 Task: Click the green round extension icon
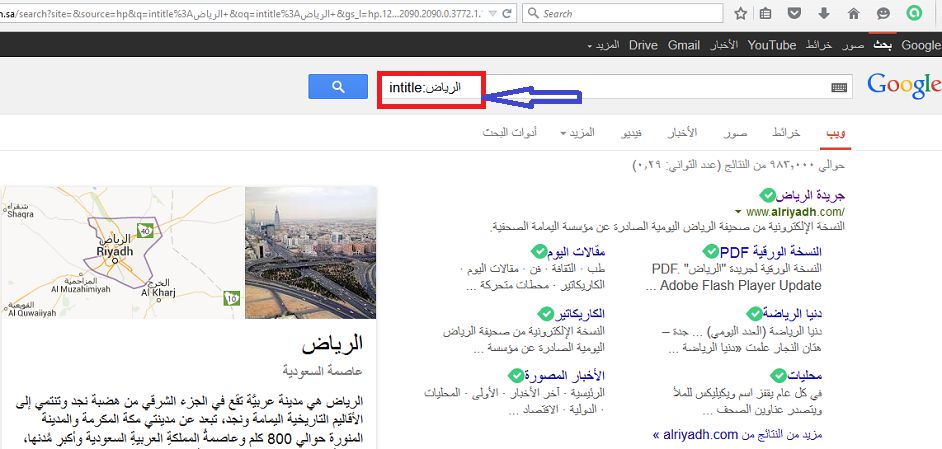point(914,13)
